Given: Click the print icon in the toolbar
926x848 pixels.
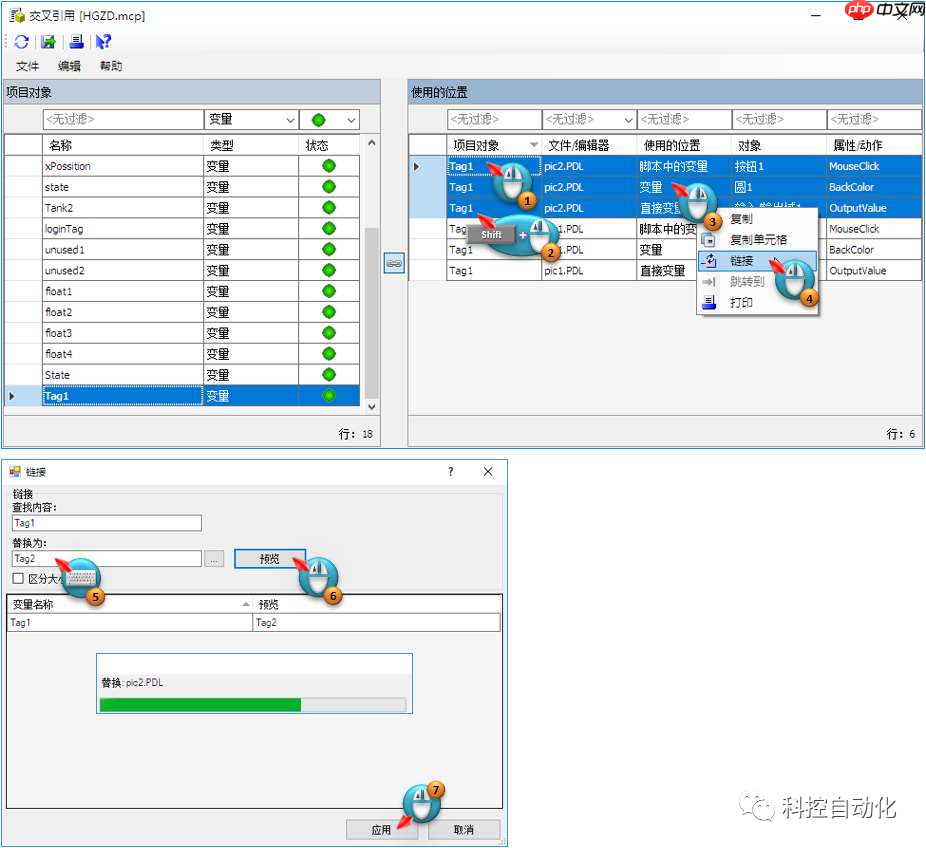Looking at the screenshot, I should (75, 42).
